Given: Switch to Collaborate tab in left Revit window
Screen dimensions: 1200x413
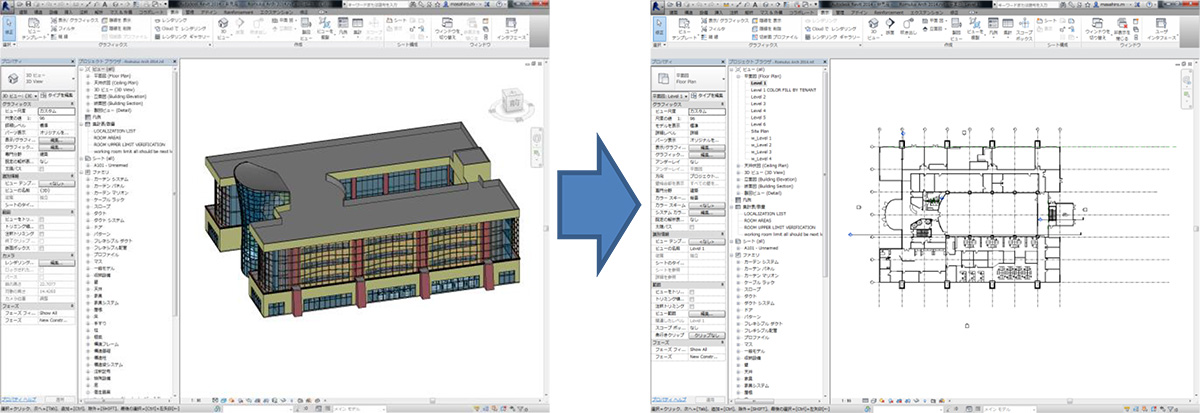Looking at the screenshot, I should click(150, 12).
